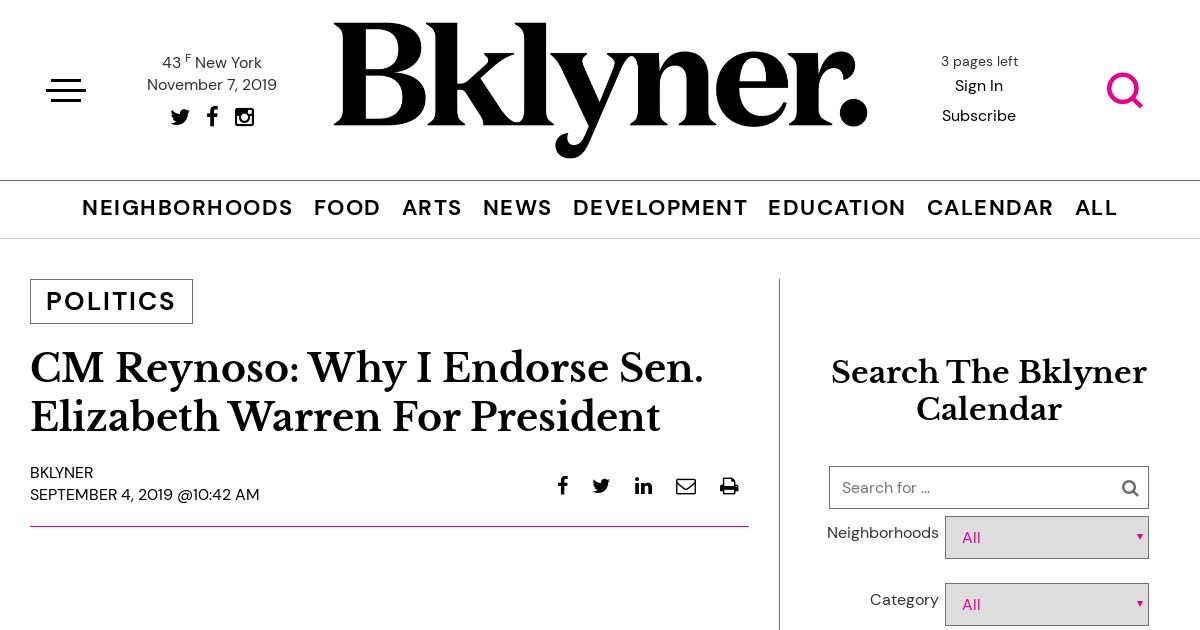Open the POLITICS category tag
1200x630 pixels.
coord(111,301)
